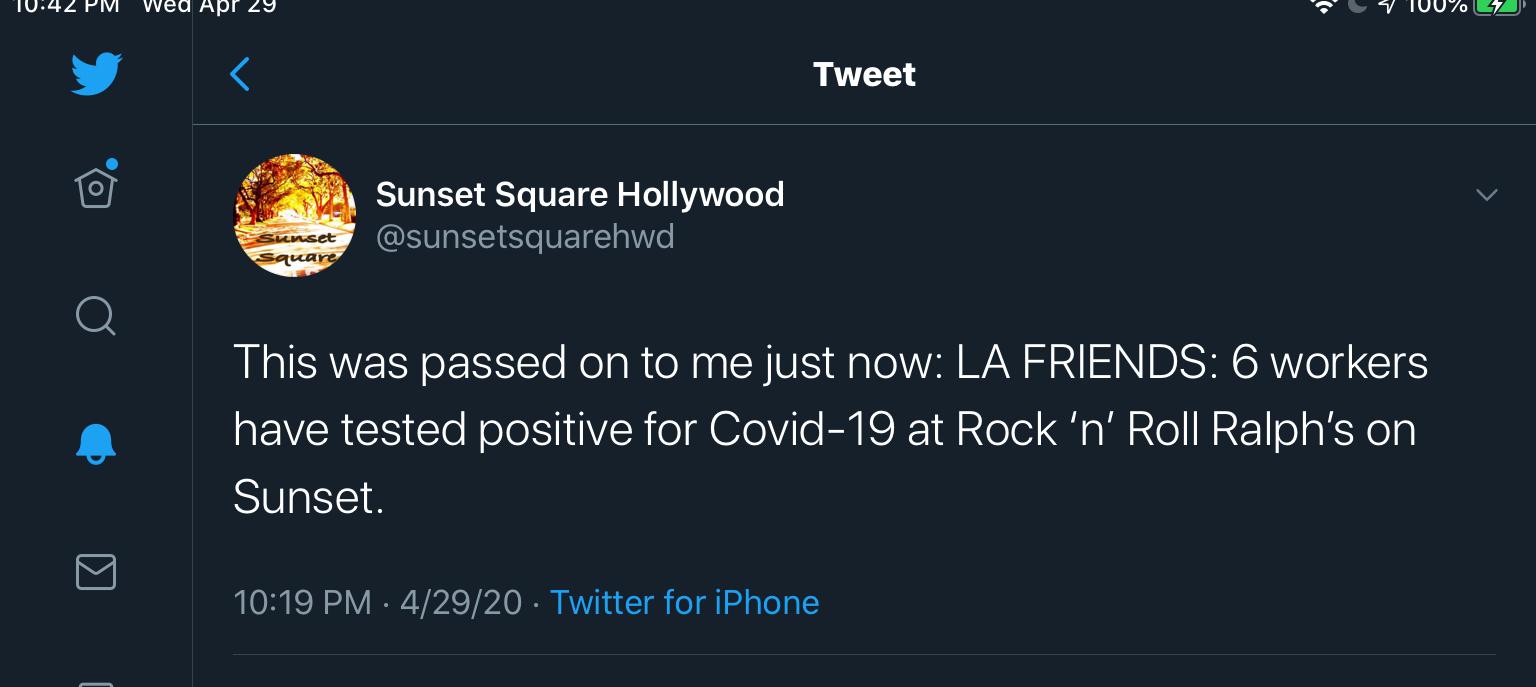Tap the Tweet header title
The width and height of the screenshot is (1536, 687).
point(864,74)
